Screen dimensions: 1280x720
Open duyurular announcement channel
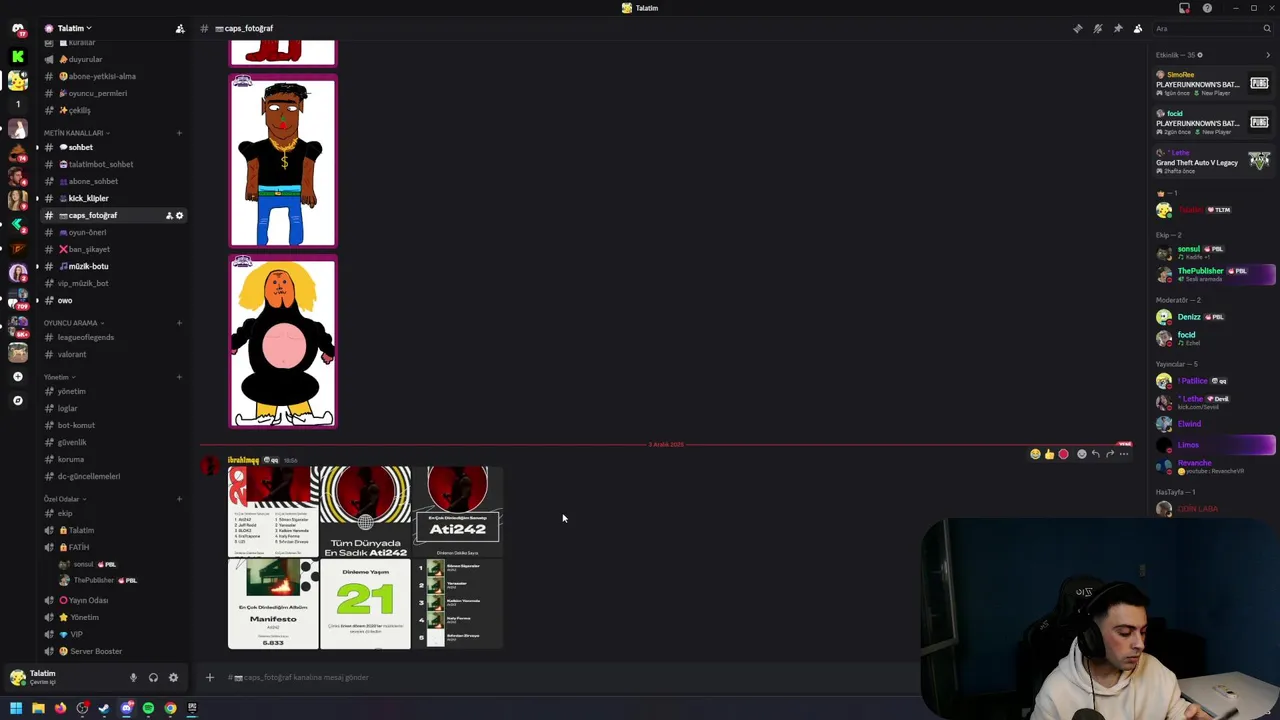(113, 59)
